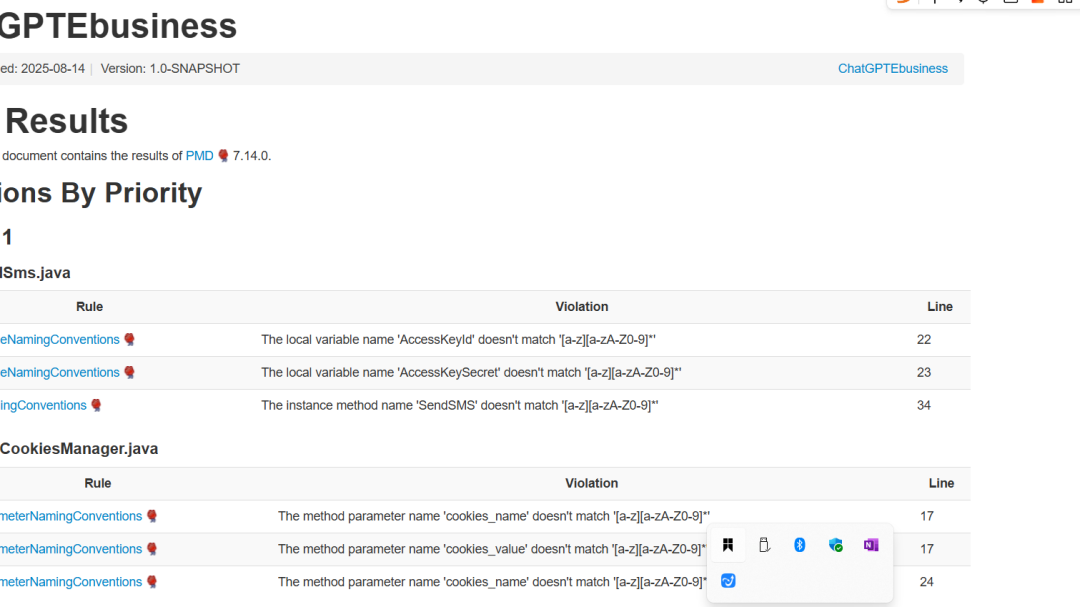Screen dimensions: 1080x607
Task: Click line number 22
Action: (x=924, y=340)
